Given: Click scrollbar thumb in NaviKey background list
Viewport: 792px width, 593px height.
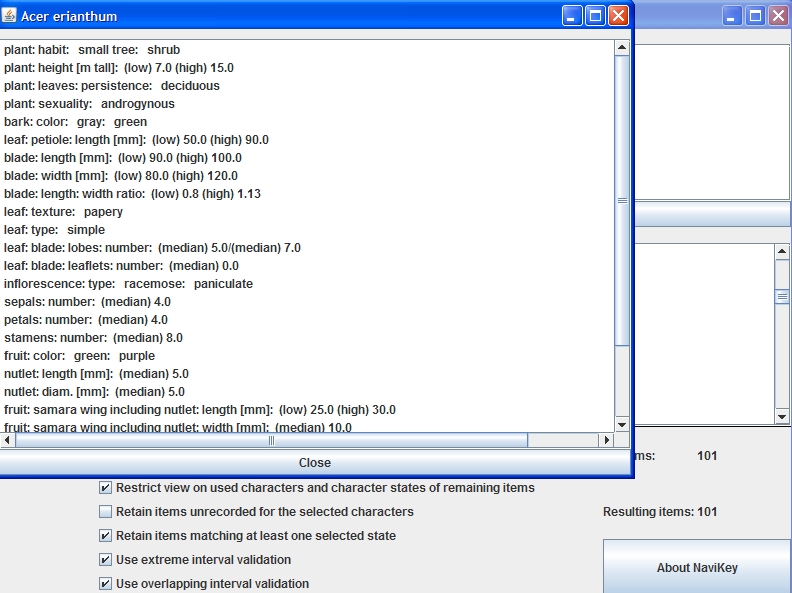Looking at the screenshot, I should (x=782, y=296).
